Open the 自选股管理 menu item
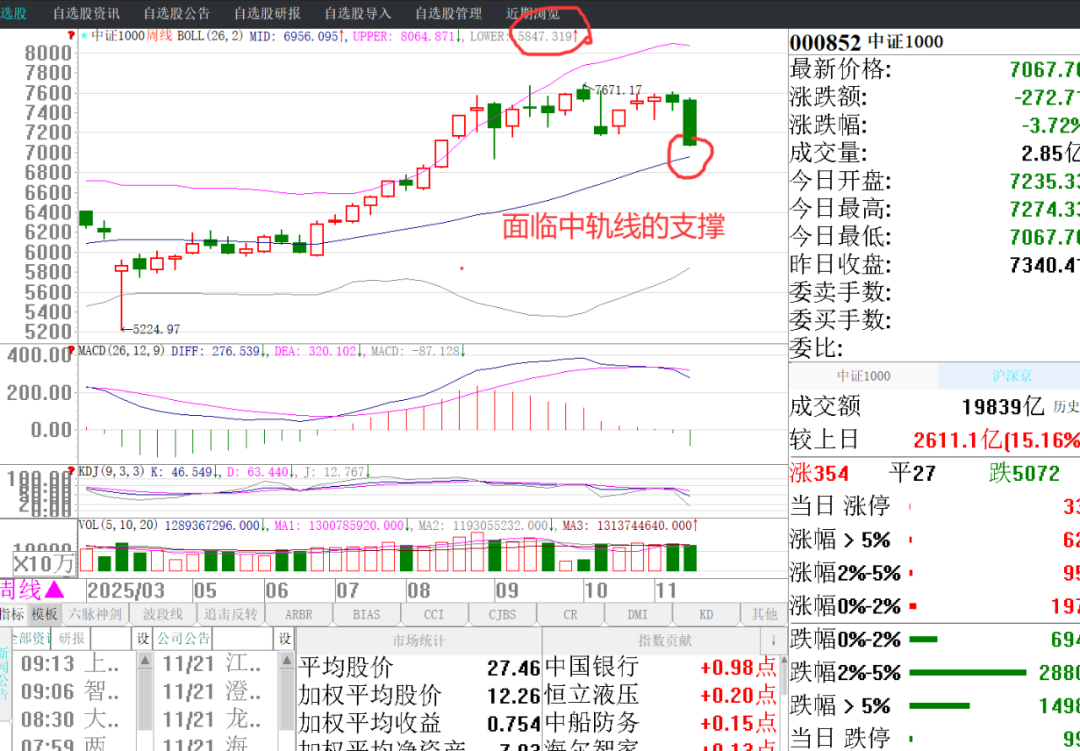 click(x=448, y=13)
